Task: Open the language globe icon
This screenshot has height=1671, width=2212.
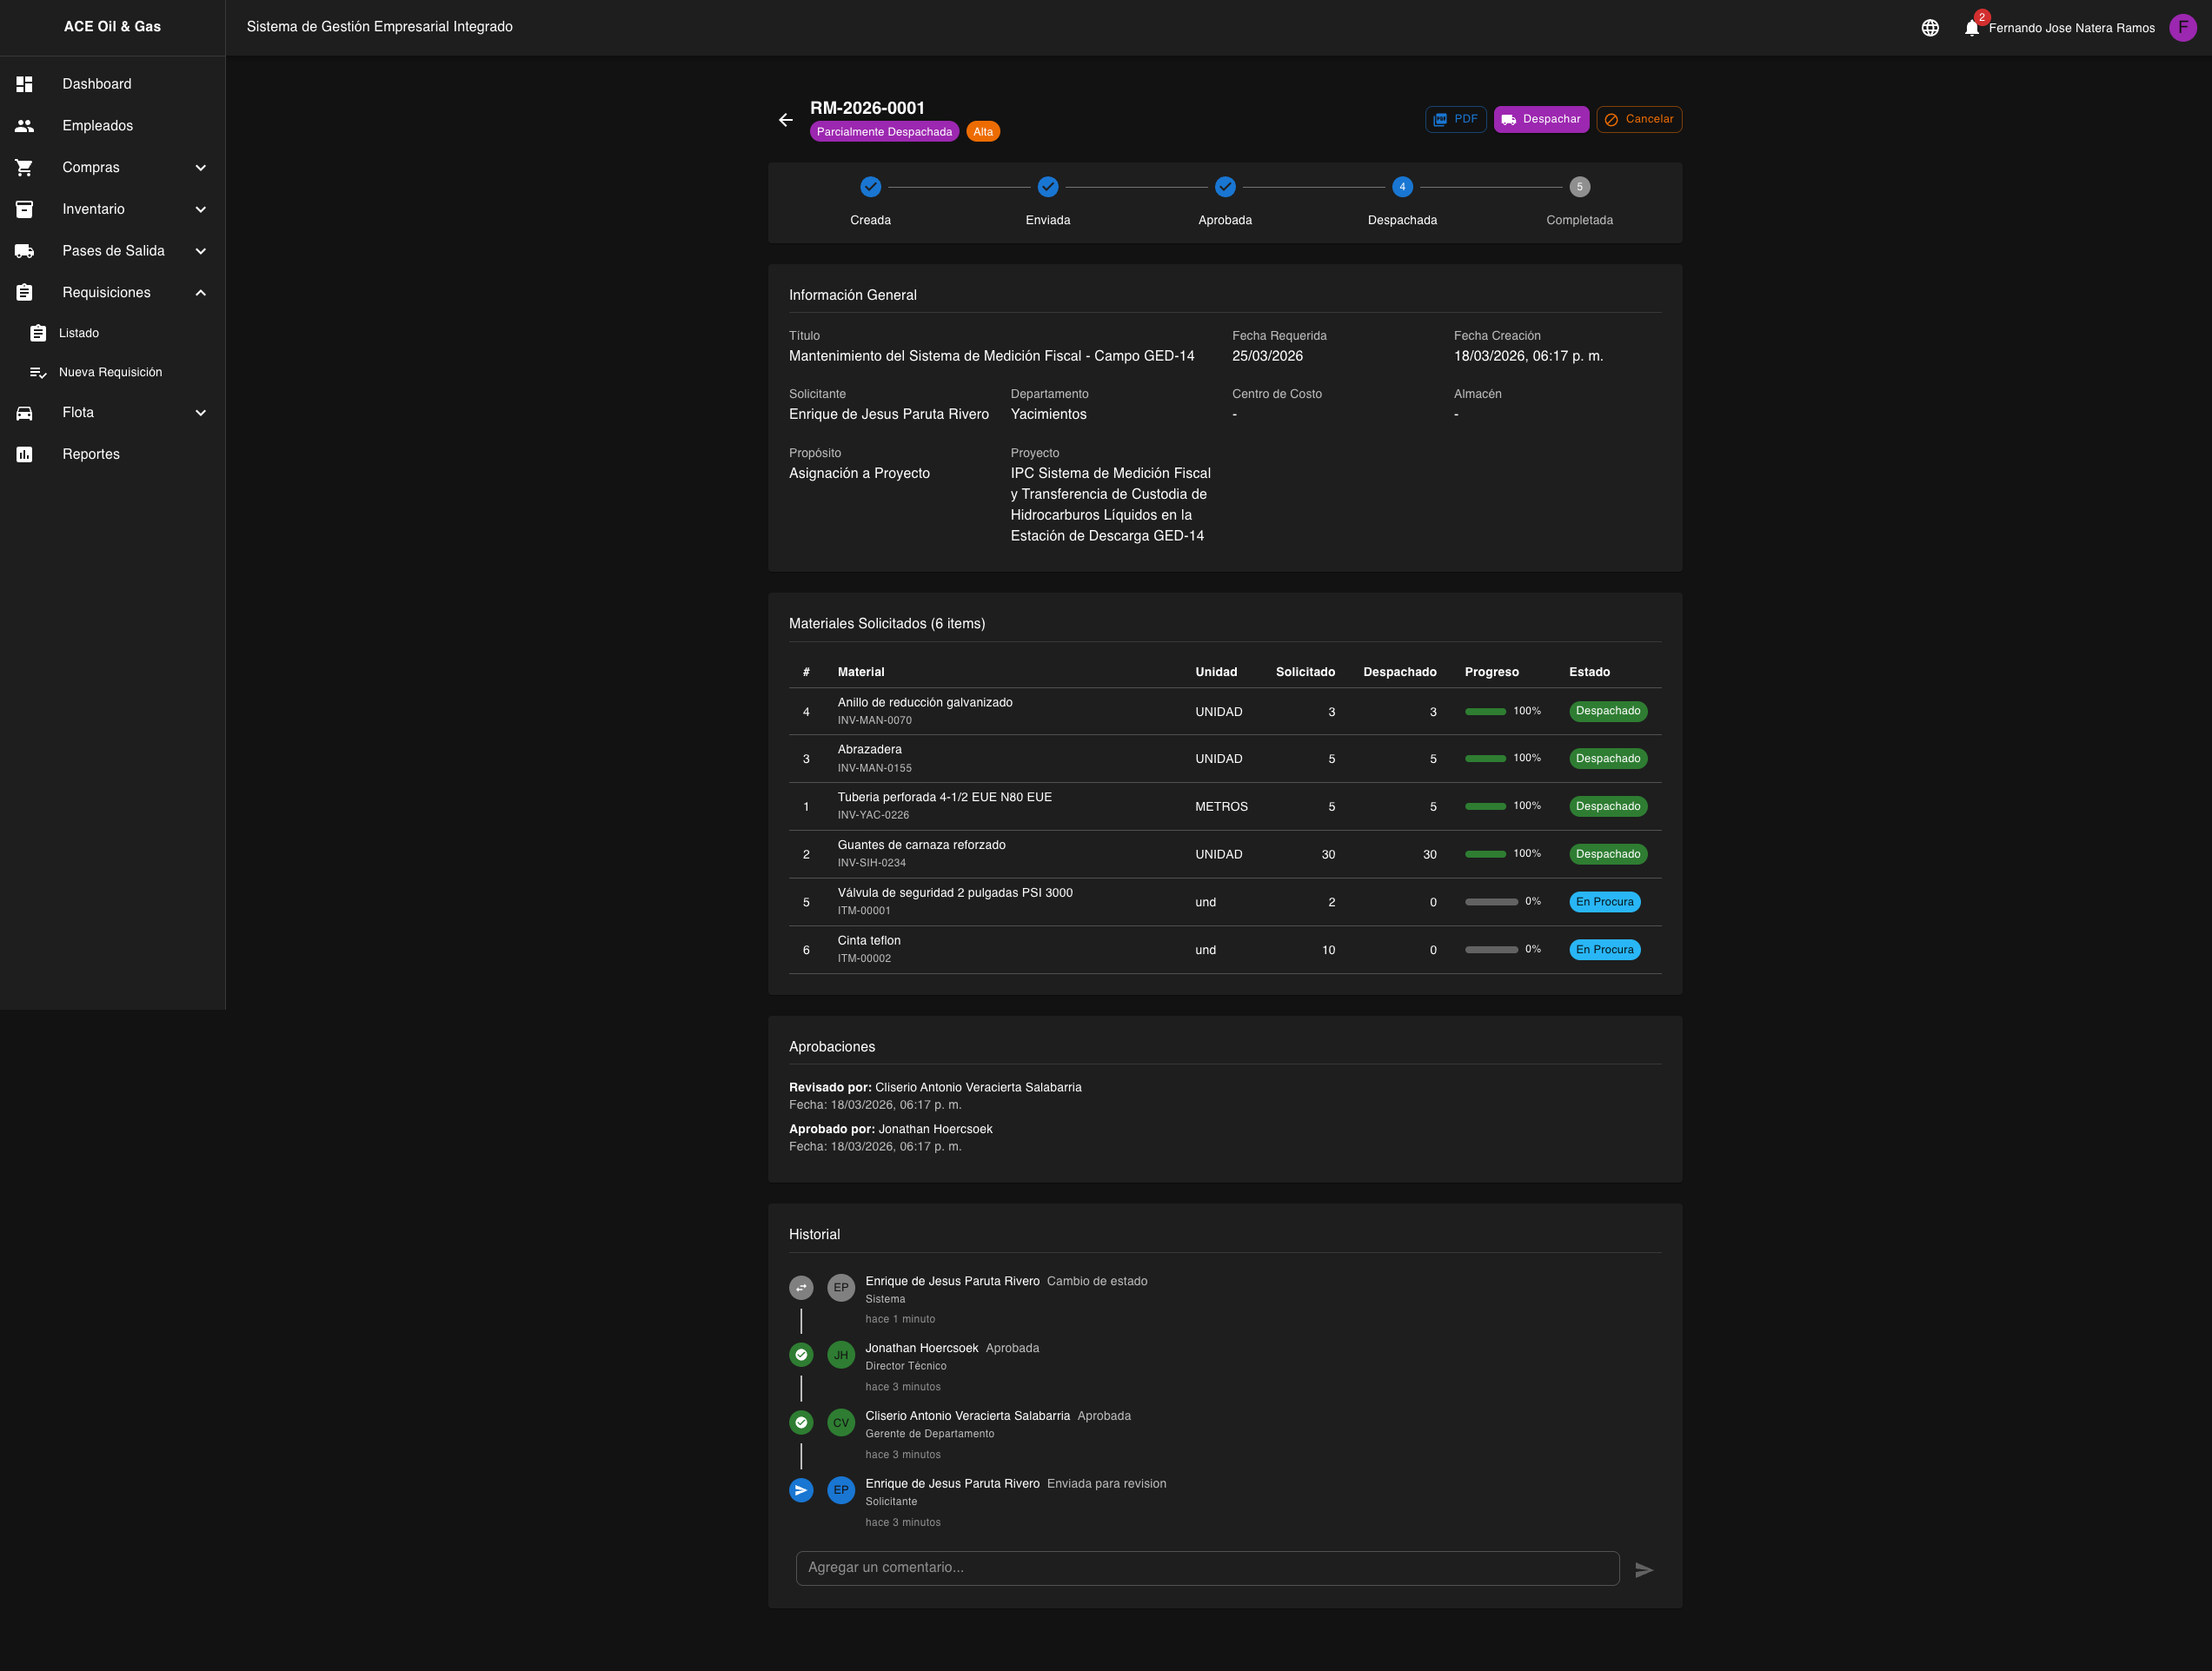Action: click(x=1930, y=28)
